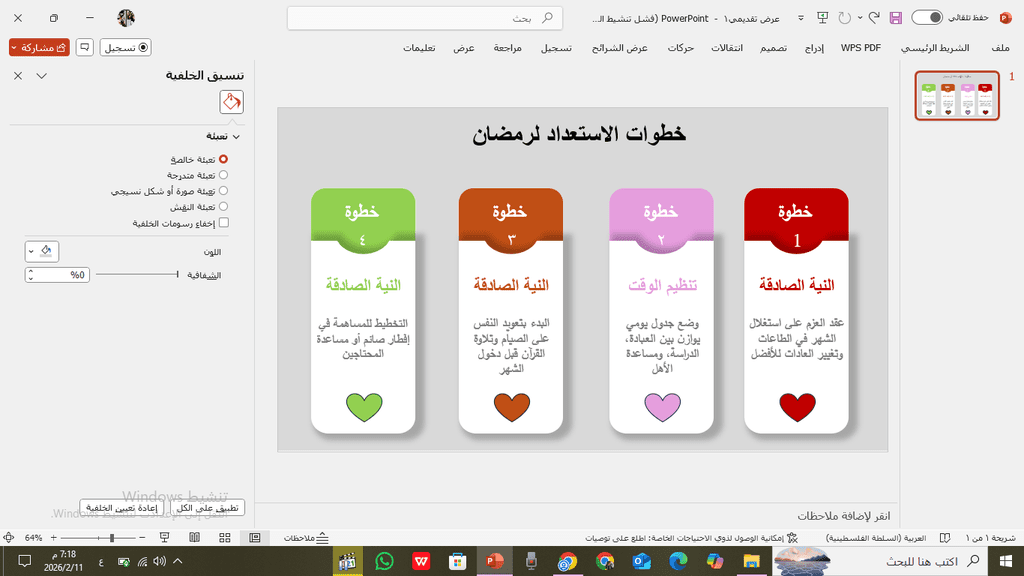The height and width of the screenshot is (576, 1024).
Task: Open the File tab (ملف)
Action: (x=1000, y=48)
